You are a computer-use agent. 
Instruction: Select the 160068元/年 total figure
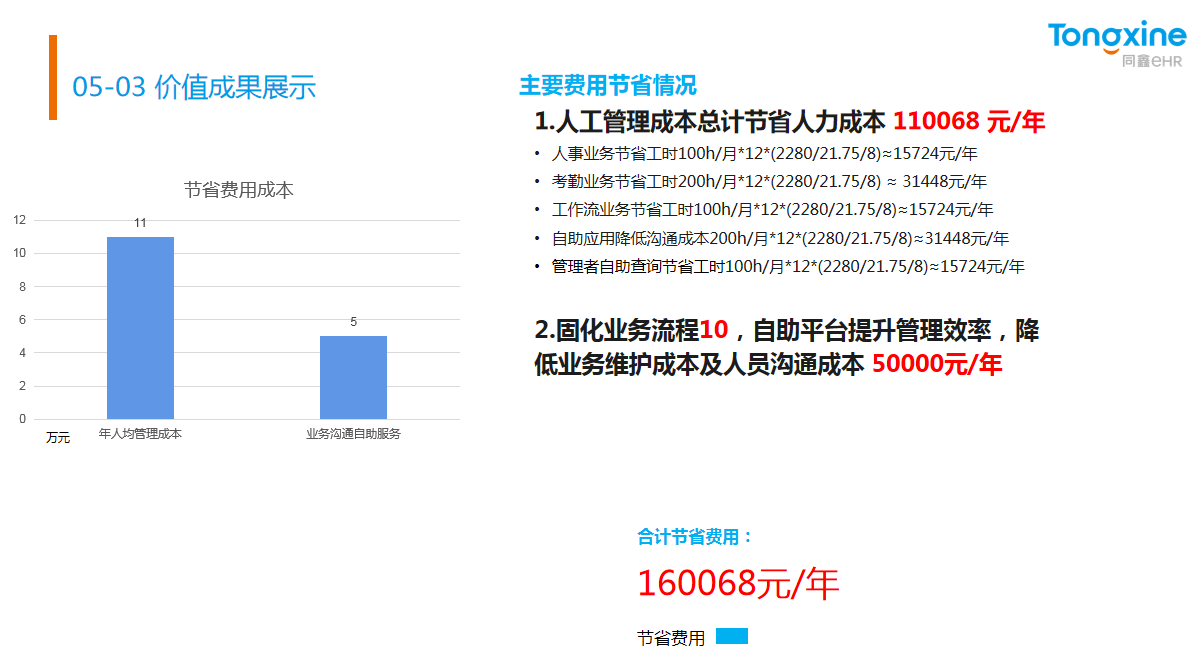pyautogui.click(x=738, y=583)
